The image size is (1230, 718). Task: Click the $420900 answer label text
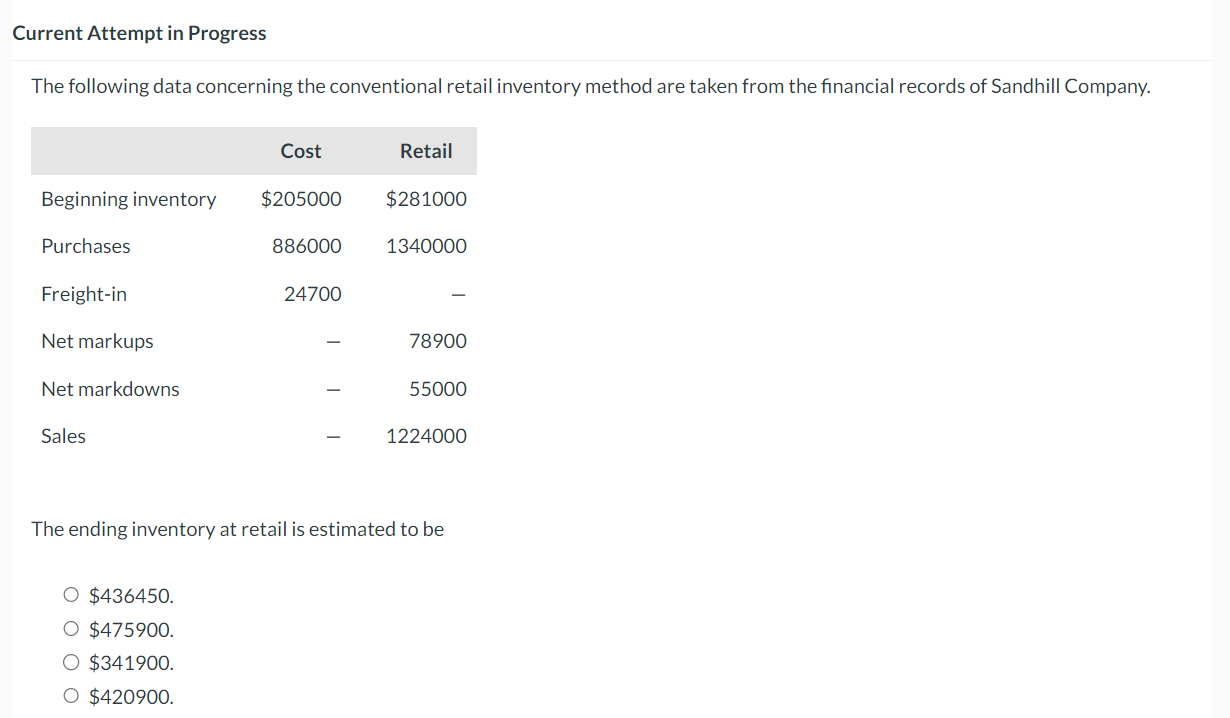[131, 696]
